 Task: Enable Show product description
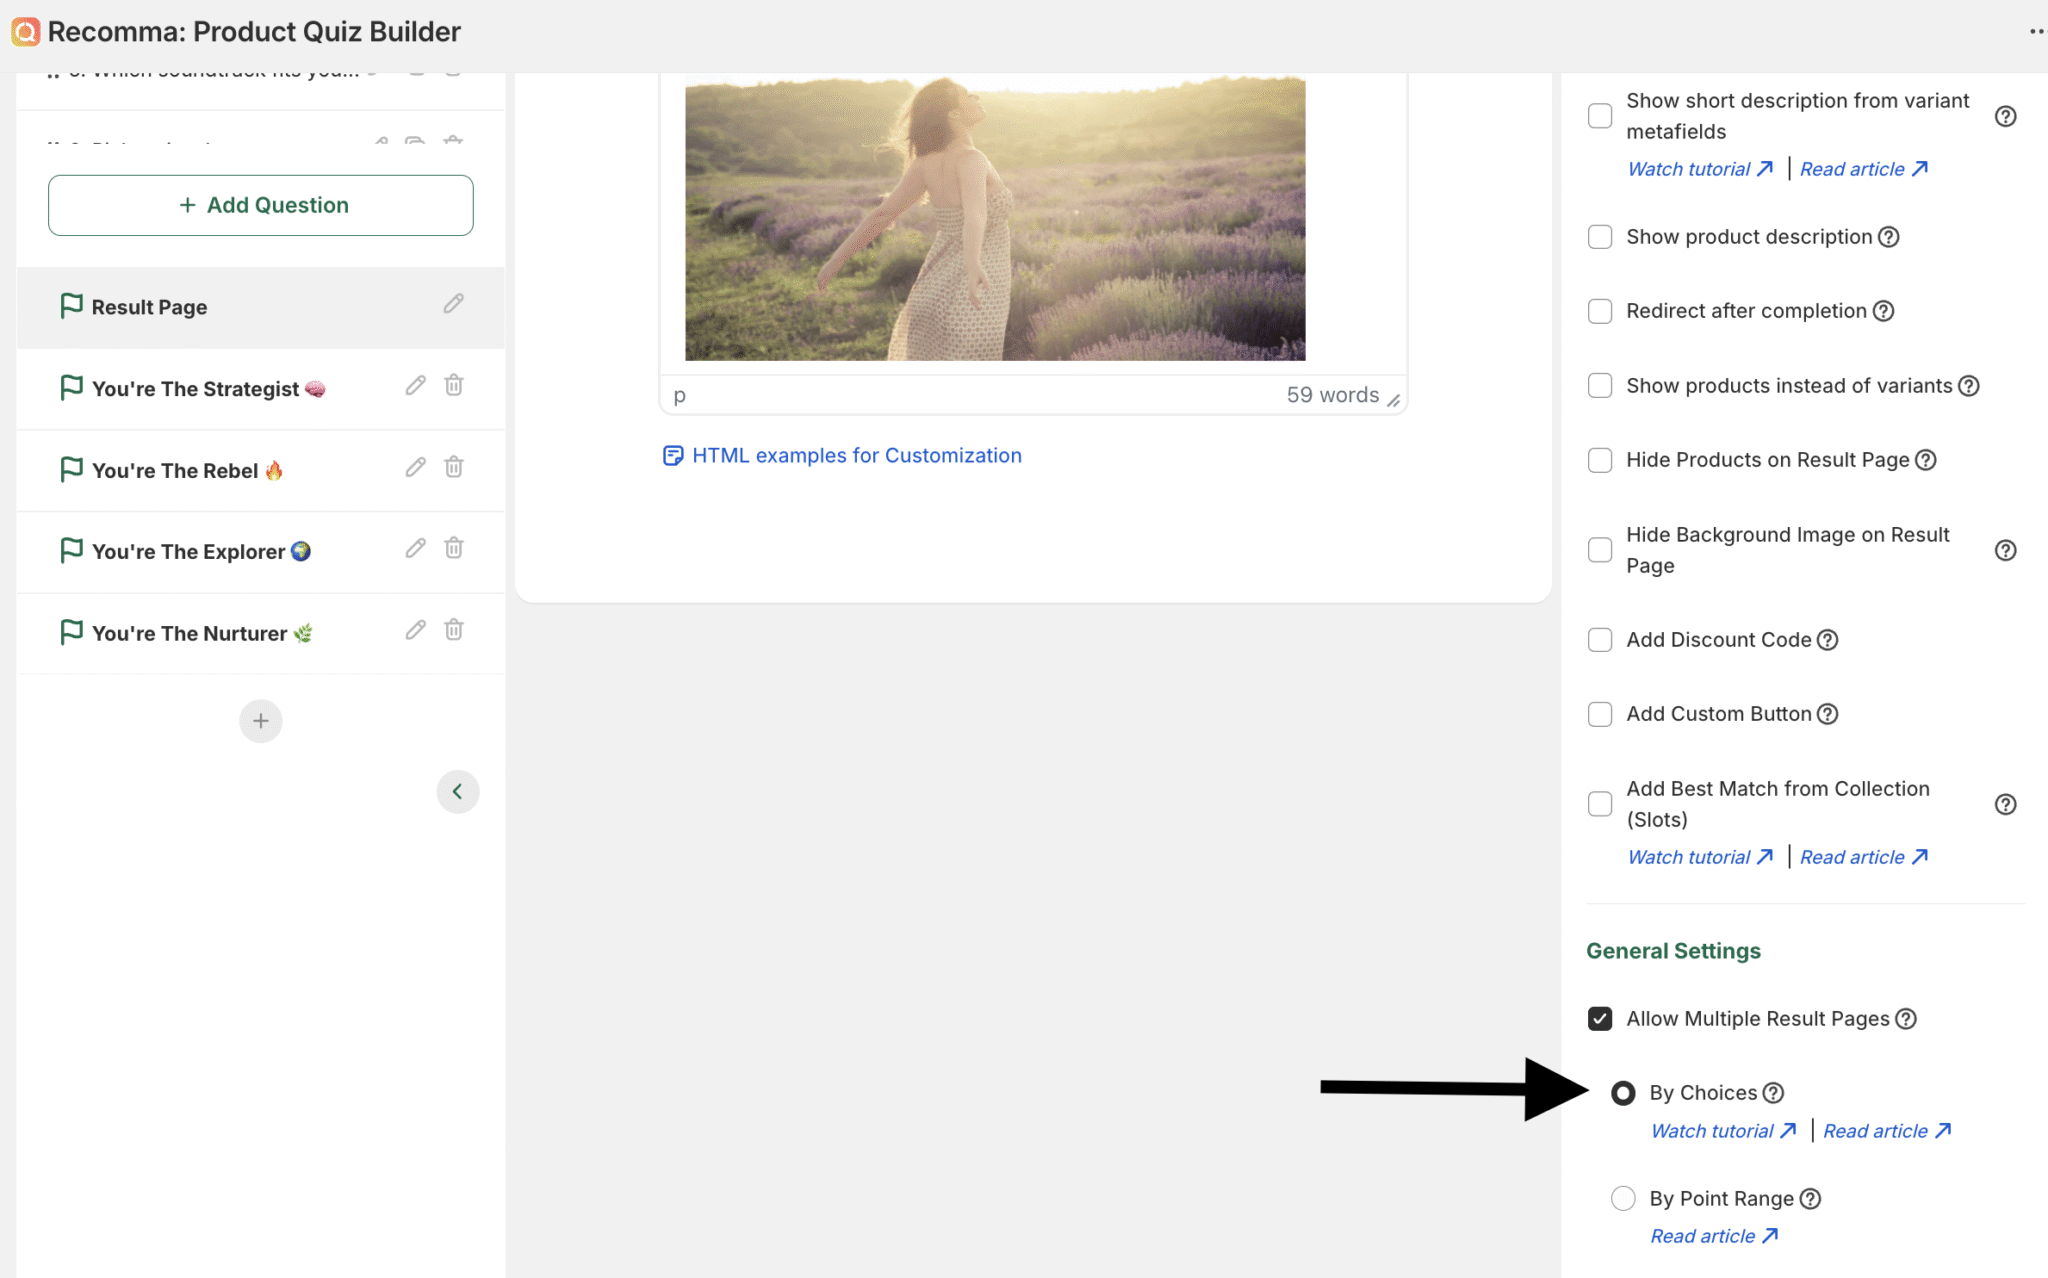(1599, 236)
